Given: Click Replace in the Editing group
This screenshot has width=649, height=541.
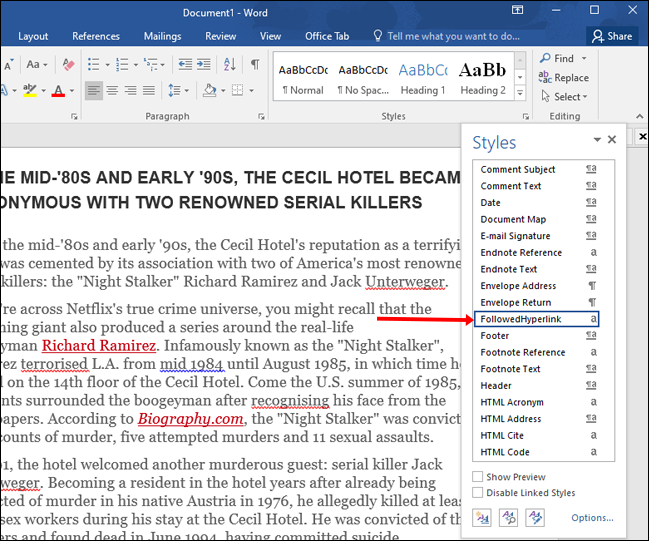Looking at the screenshot, I should (x=564, y=77).
